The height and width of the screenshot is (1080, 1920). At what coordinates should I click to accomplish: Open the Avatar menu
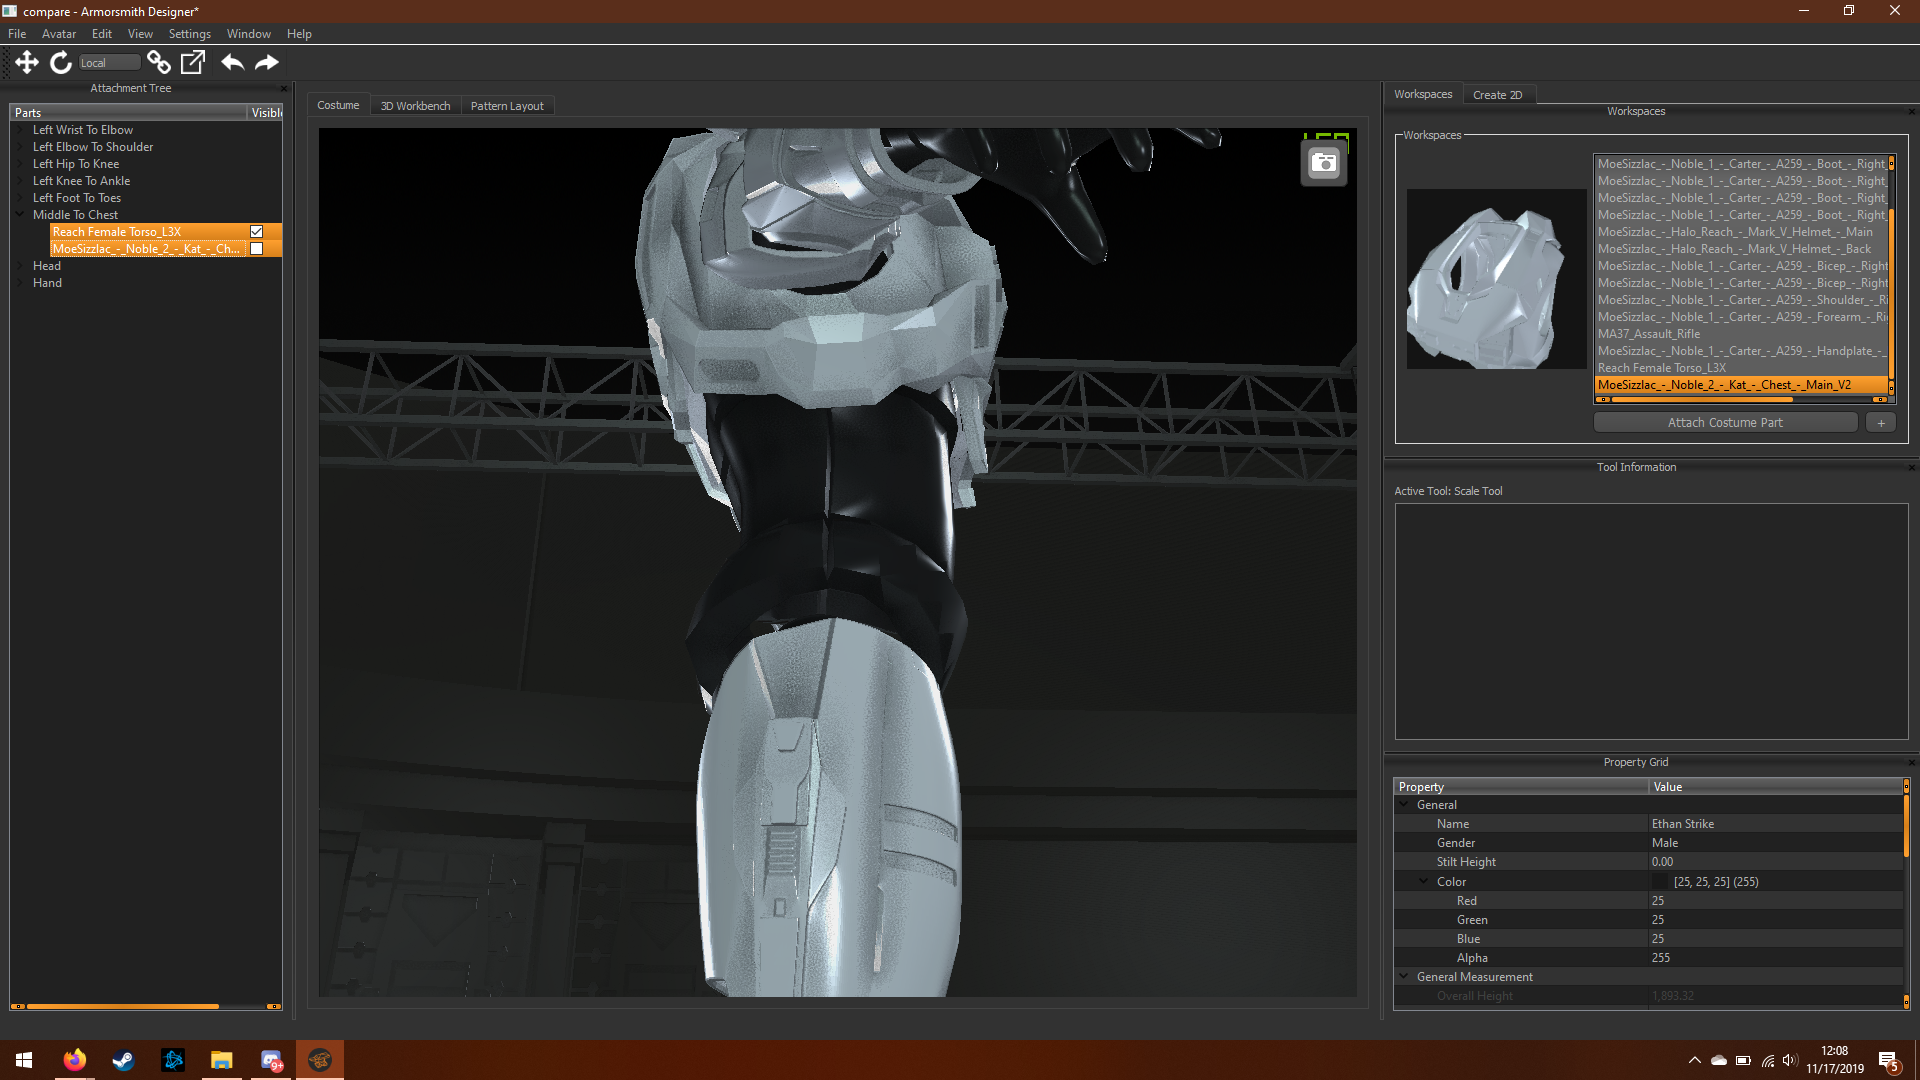coord(59,34)
